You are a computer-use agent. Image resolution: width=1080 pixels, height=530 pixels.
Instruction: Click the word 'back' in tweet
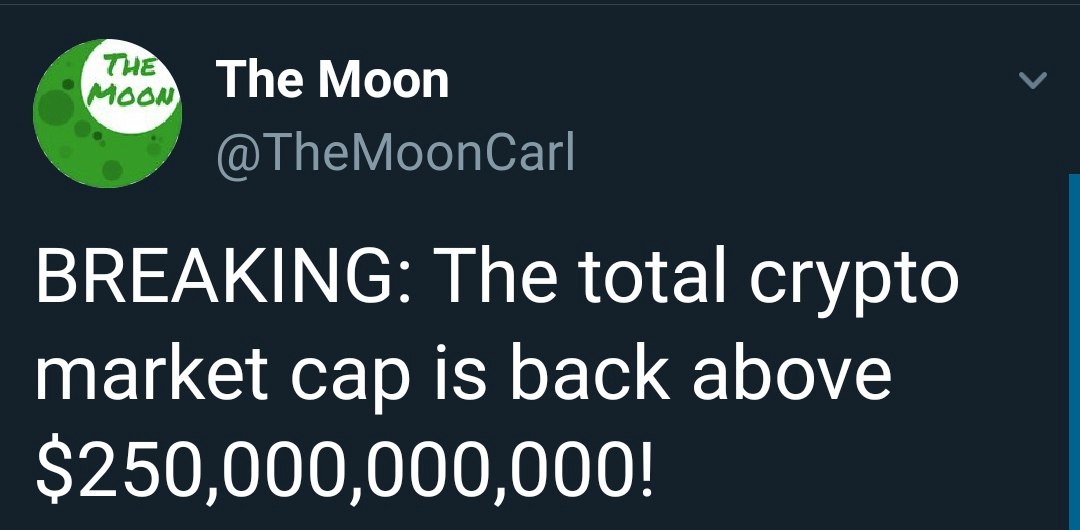tap(590, 377)
